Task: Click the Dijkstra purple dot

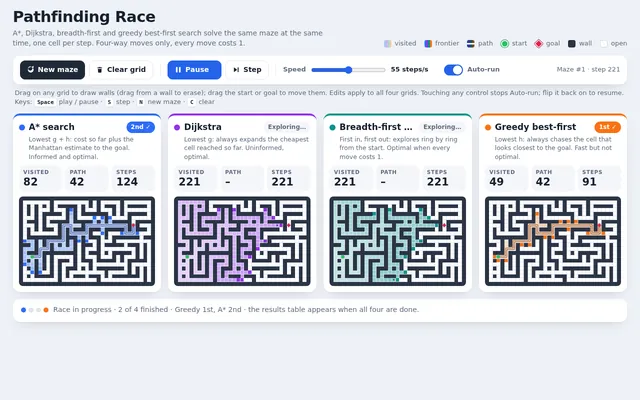Action: tap(177, 127)
